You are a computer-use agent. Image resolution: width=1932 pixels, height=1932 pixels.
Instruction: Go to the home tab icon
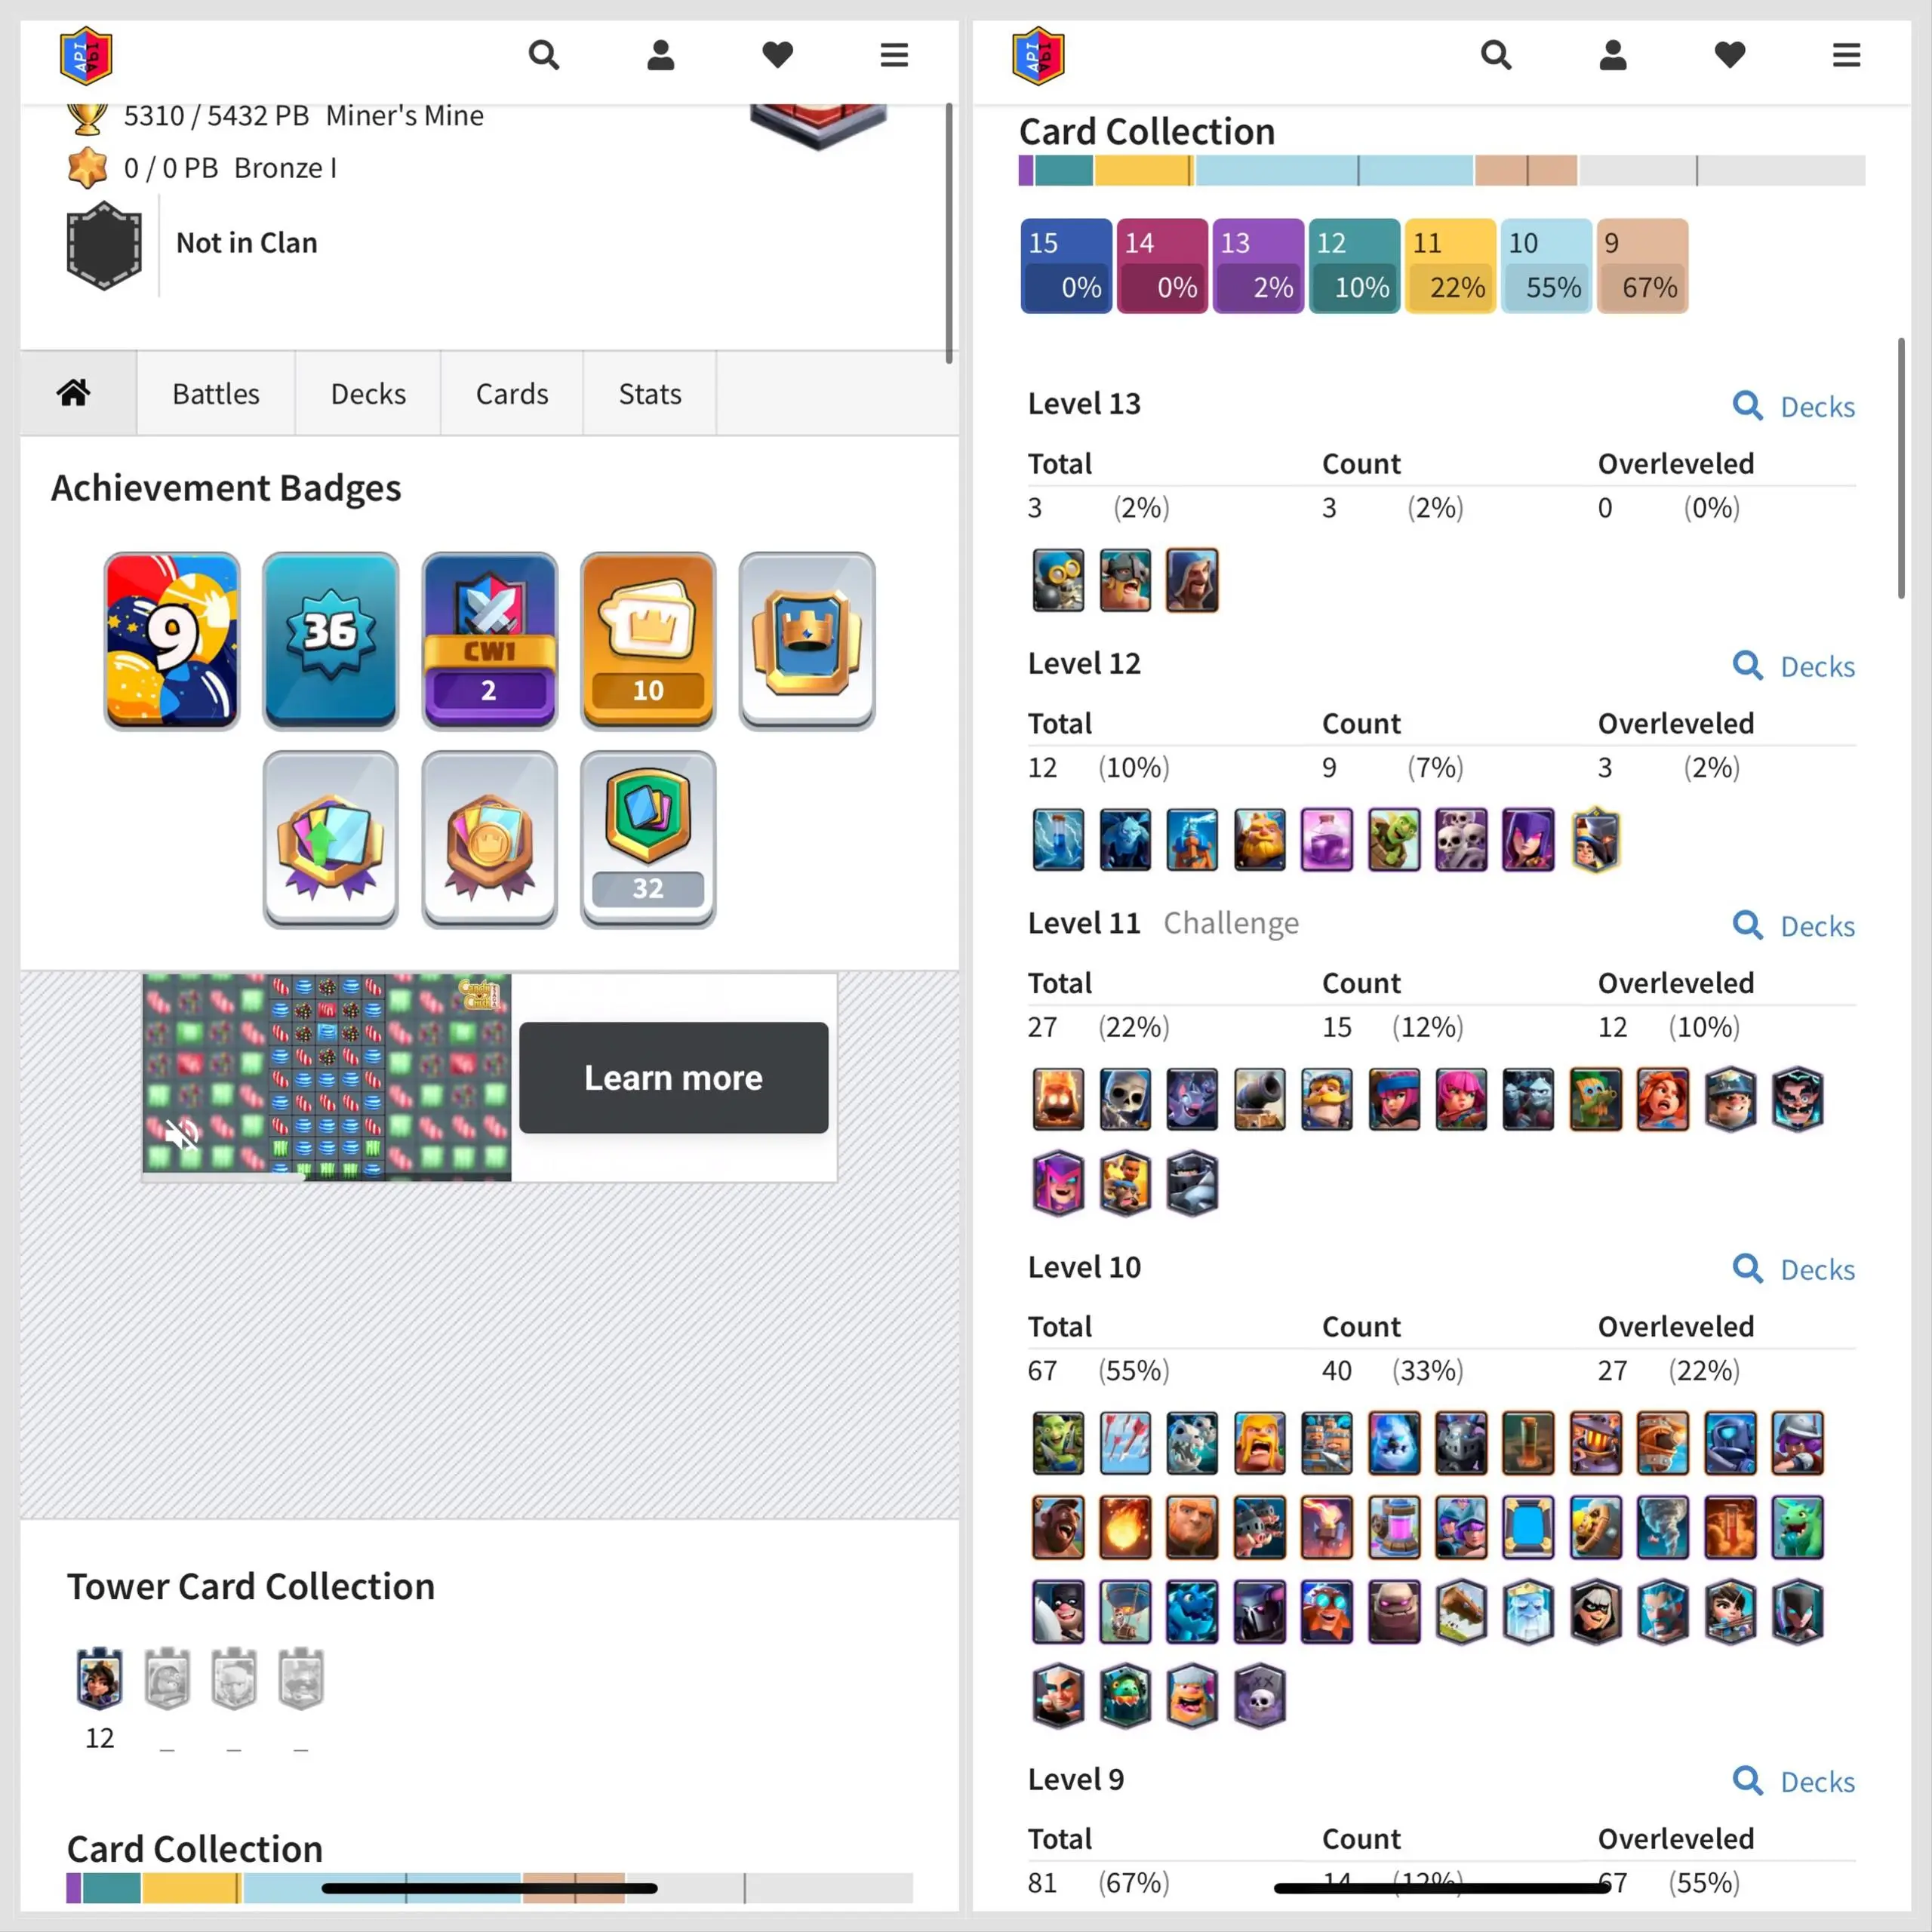coord(73,393)
